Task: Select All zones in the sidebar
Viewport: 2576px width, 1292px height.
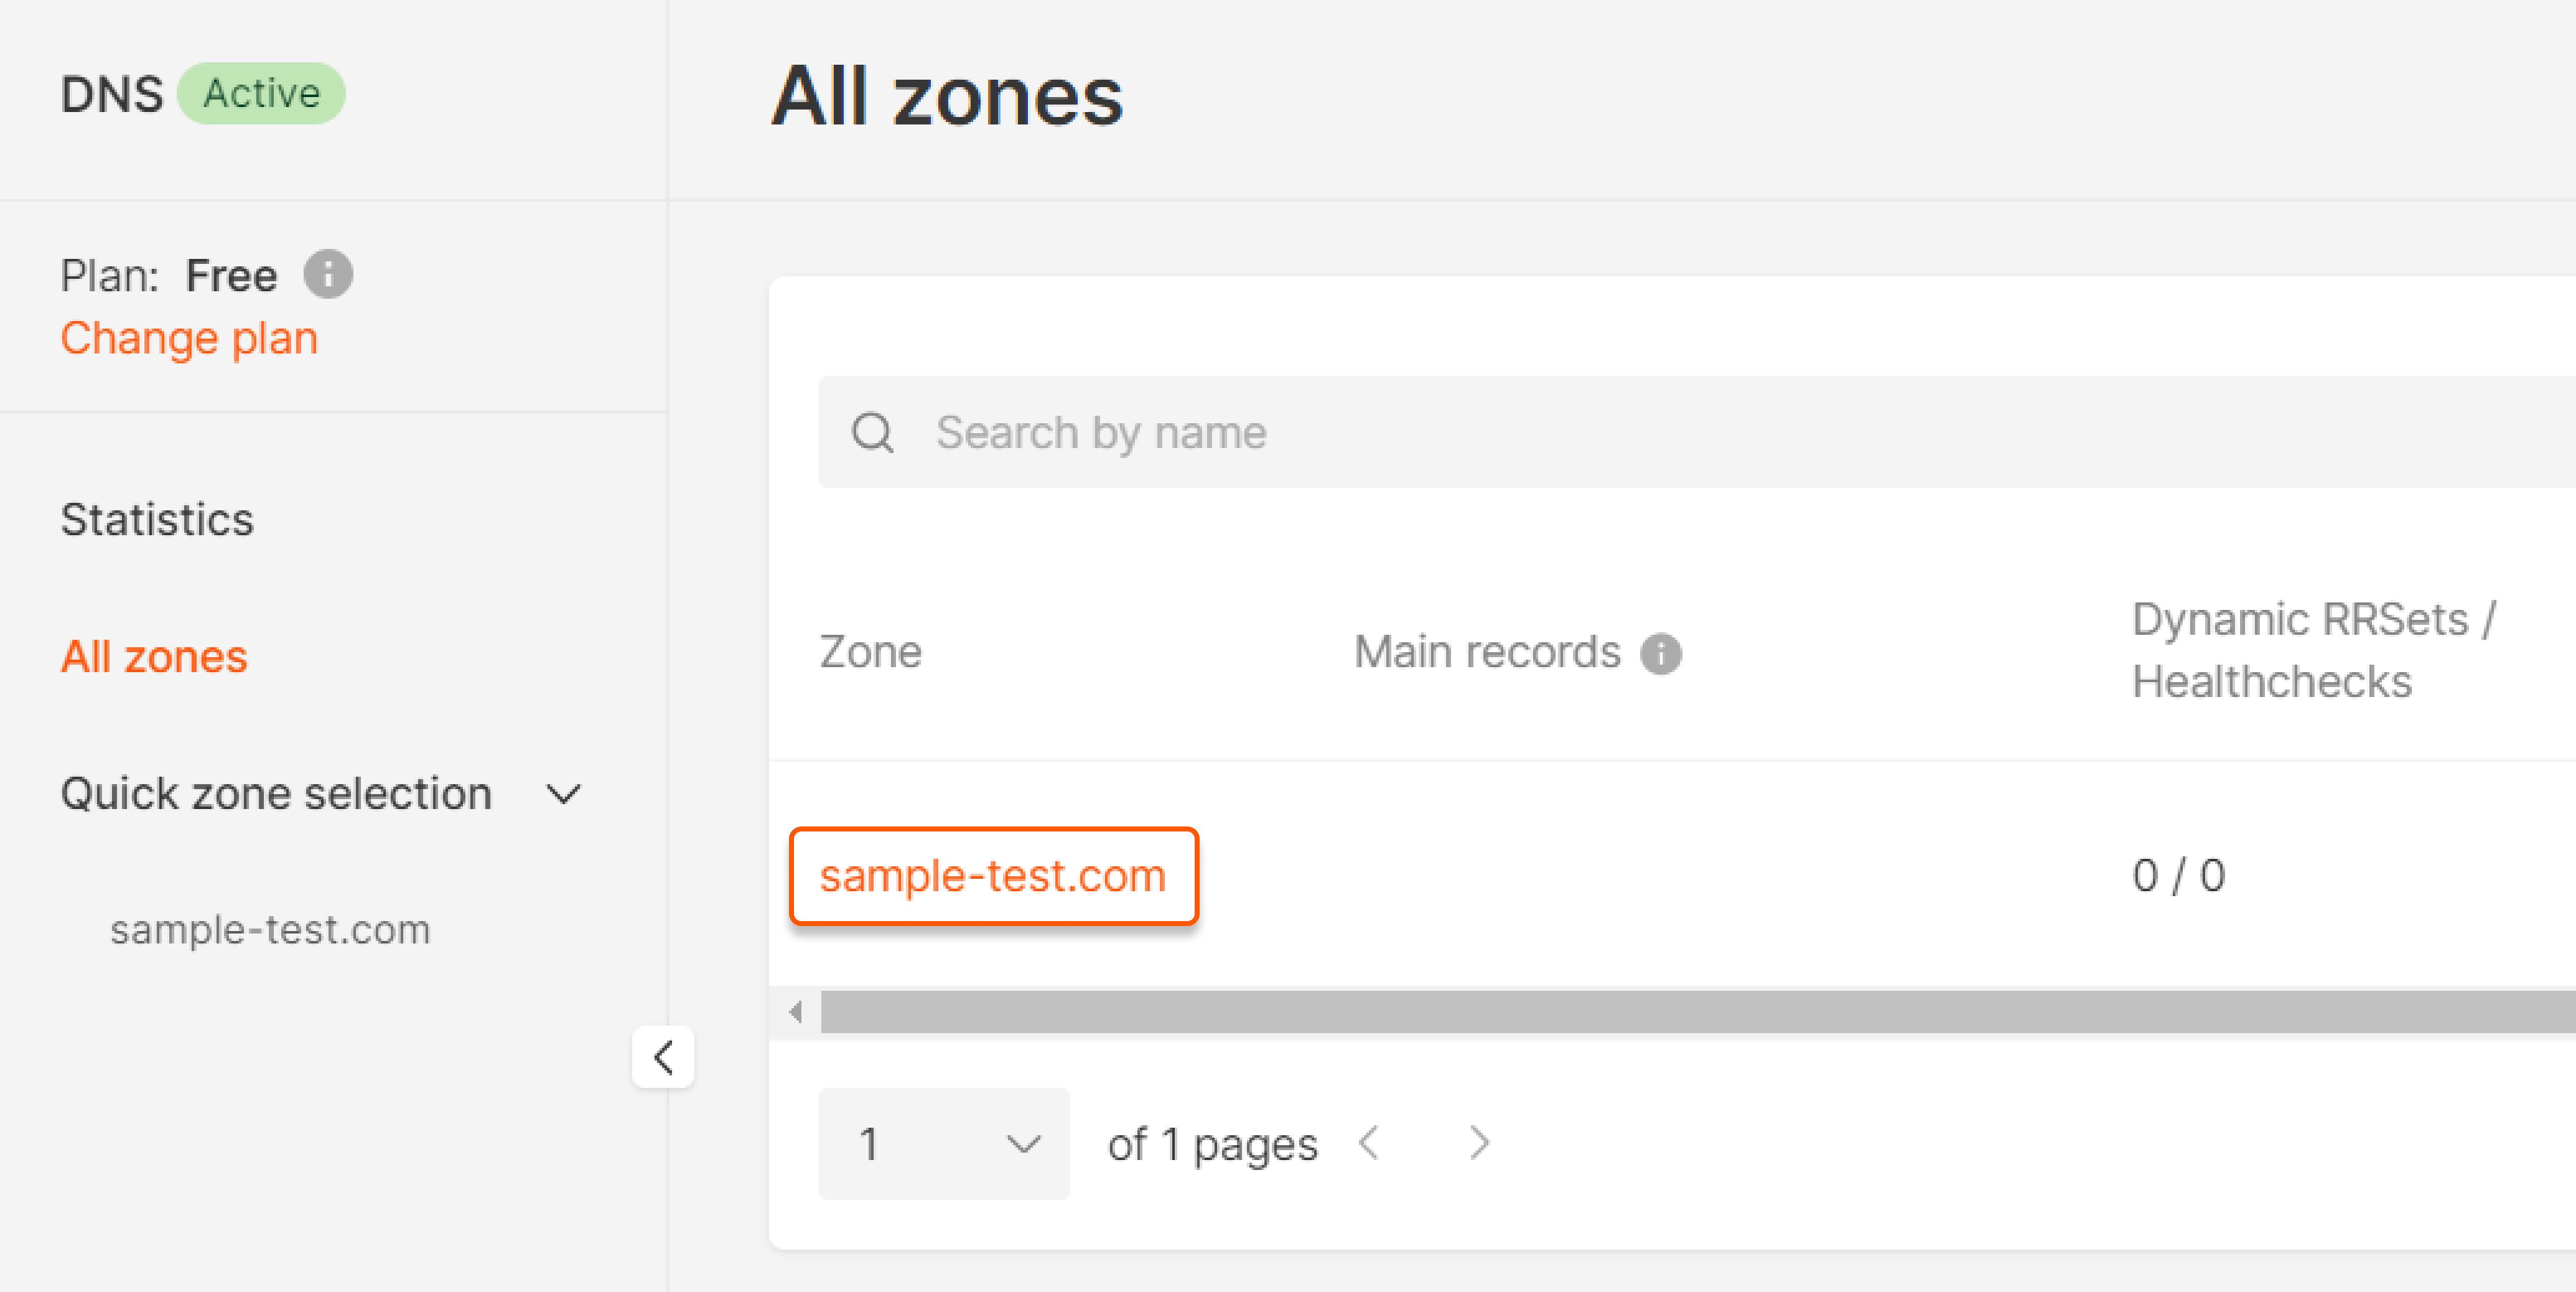Action: click(x=154, y=656)
